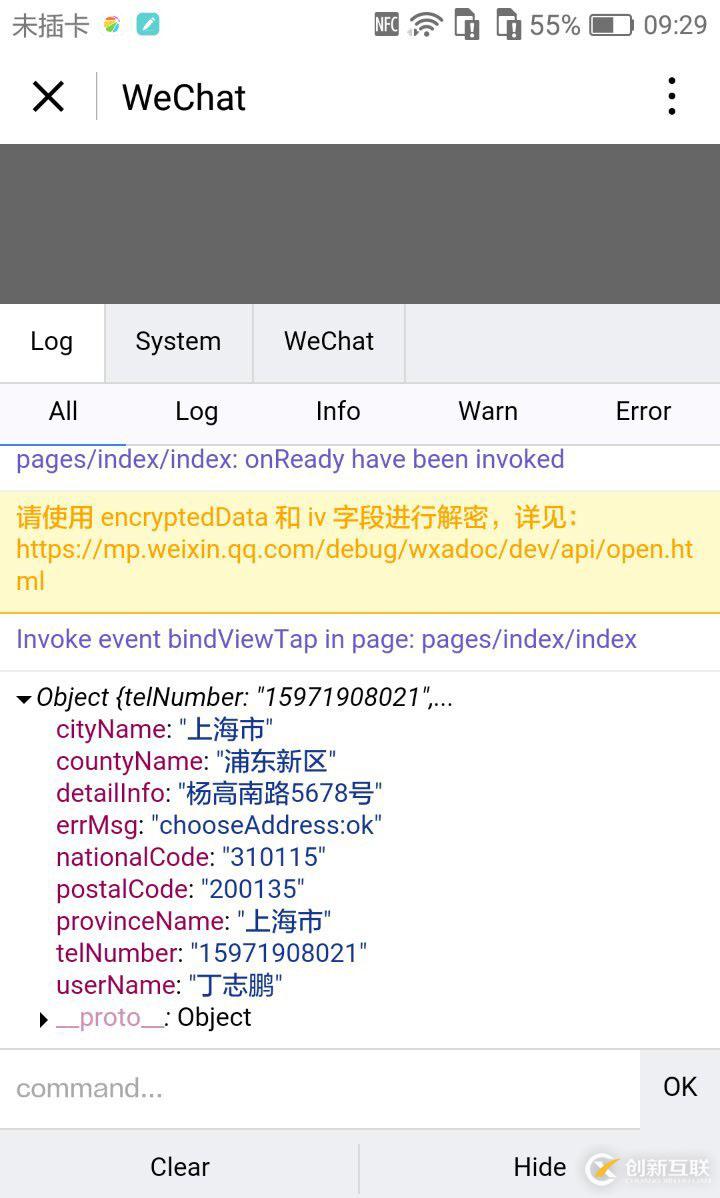Select the userName "丁志鹏" property
The width and height of the screenshot is (720, 1198).
pyautogui.click(x=169, y=986)
